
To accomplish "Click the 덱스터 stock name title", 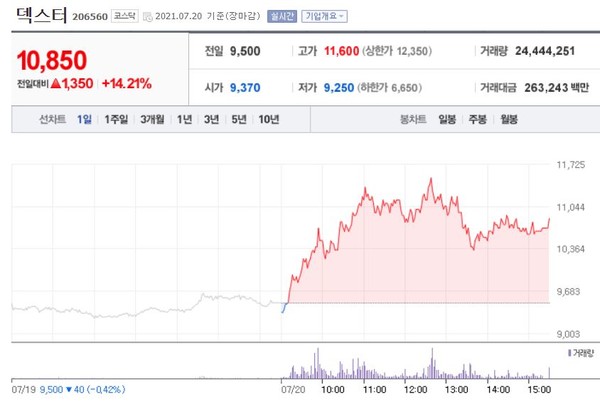I will 39,16.
